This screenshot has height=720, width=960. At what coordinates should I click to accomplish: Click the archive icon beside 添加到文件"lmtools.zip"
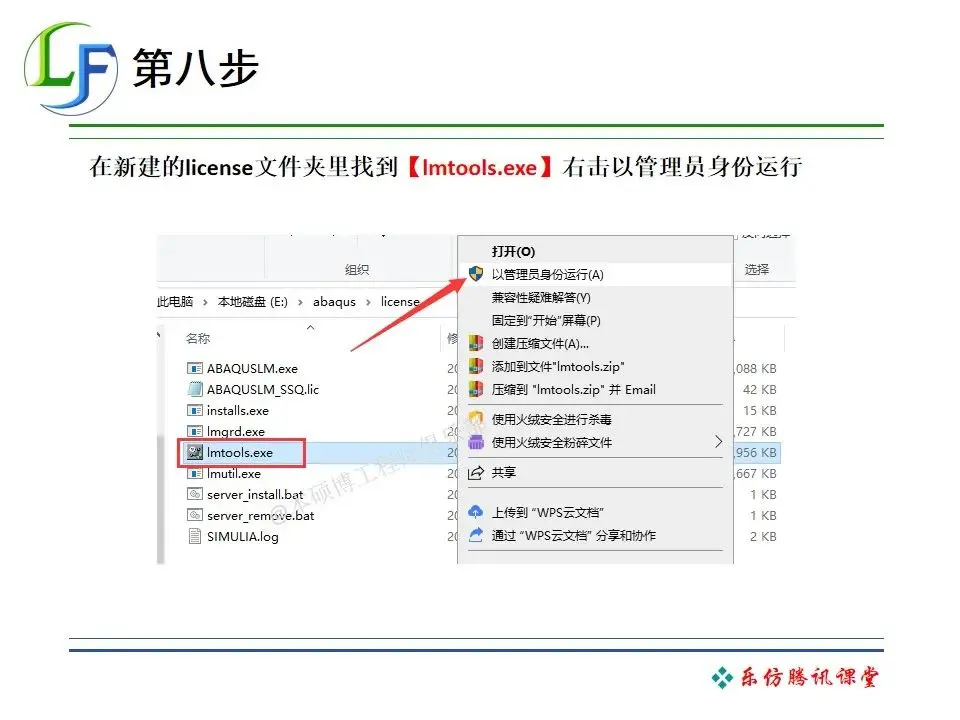tap(476, 366)
